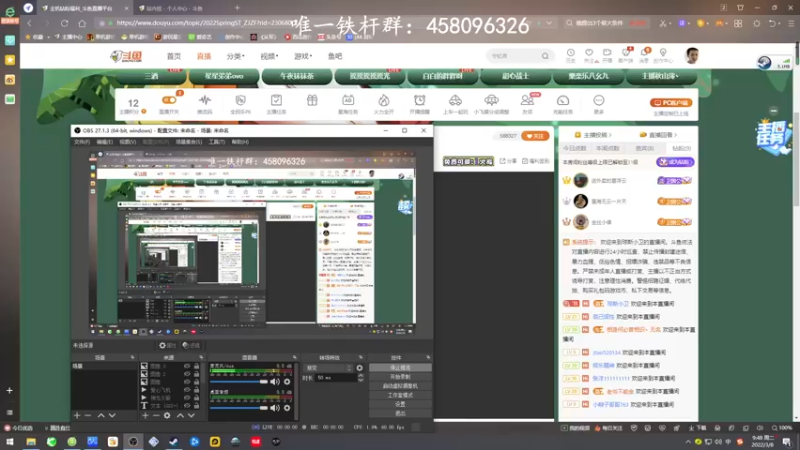Click the user avatar in Douyu header
The width and height of the screenshot is (800, 450).
click(x=692, y=56)
